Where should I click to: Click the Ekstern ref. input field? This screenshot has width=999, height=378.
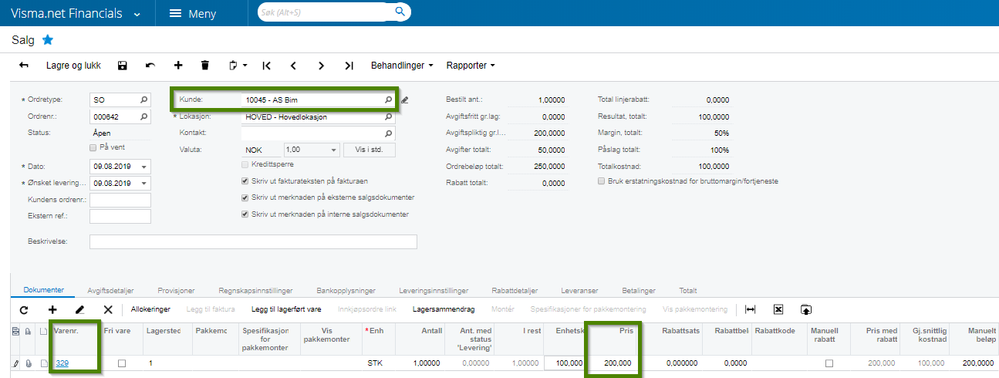point(120,217)
